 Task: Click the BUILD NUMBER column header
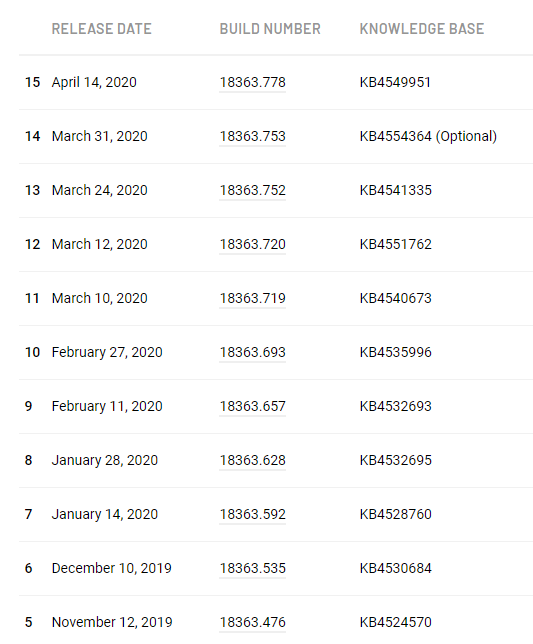(x=270, y=29)
